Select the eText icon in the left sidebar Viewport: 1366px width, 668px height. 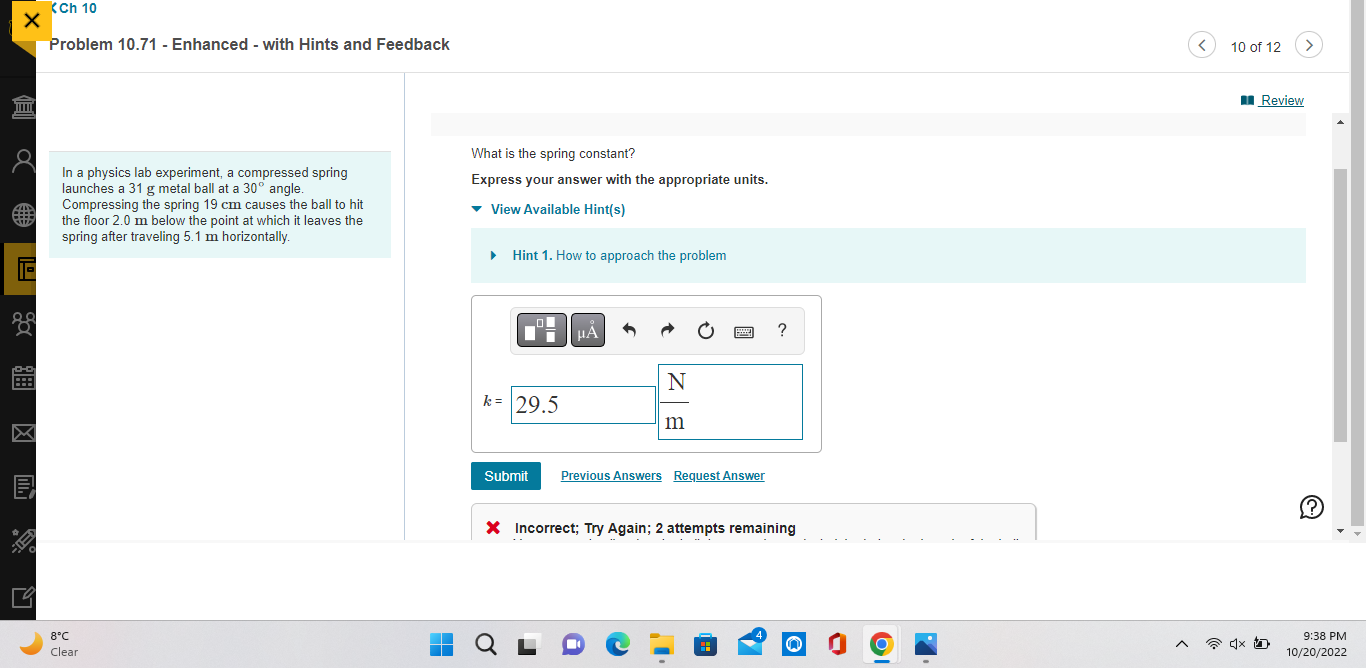tap(22, 268)
